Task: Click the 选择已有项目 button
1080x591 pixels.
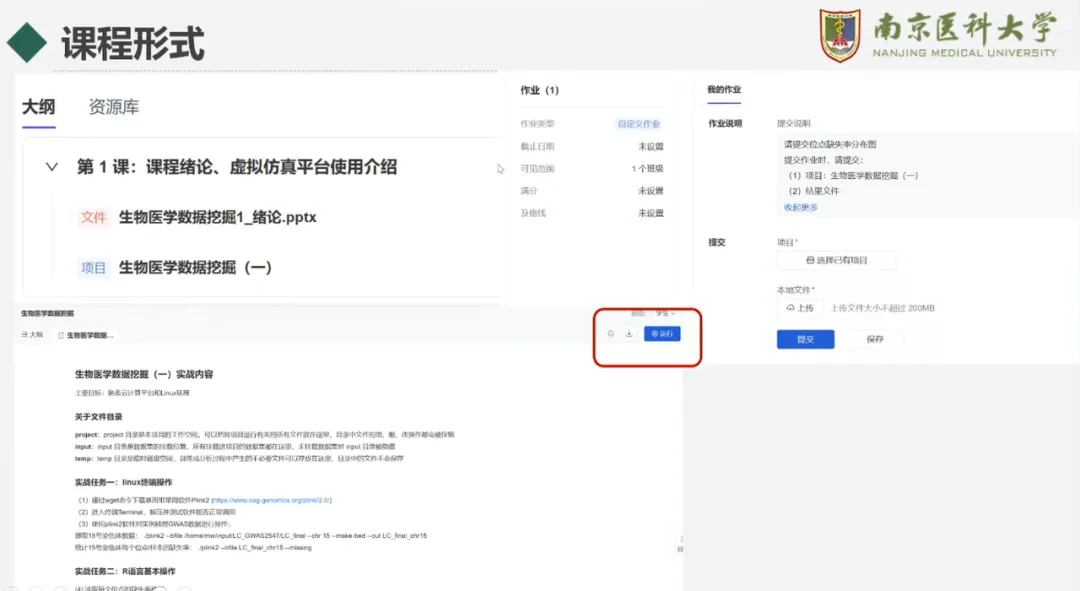Action: [837, 260]
